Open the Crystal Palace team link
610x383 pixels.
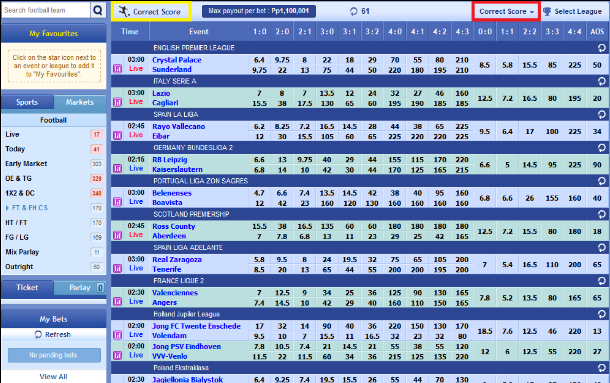tap(177, 60)
